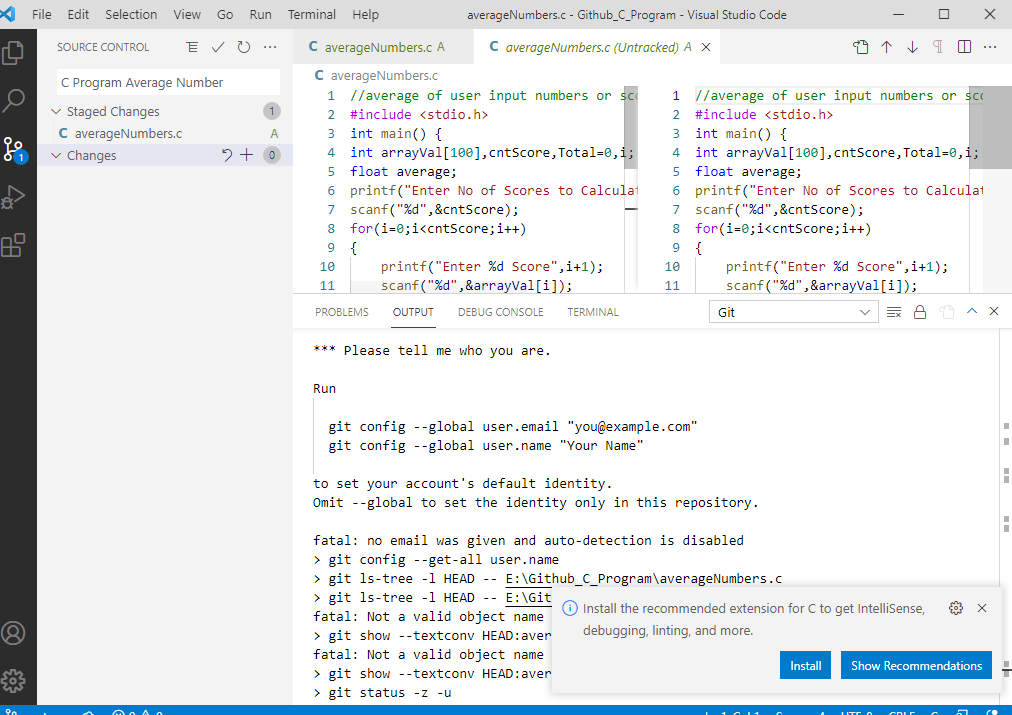Close the averageNumbers.c (Untracked) tab
The height and width of the screenshot is (715, 1012).
tap(706, 47)
